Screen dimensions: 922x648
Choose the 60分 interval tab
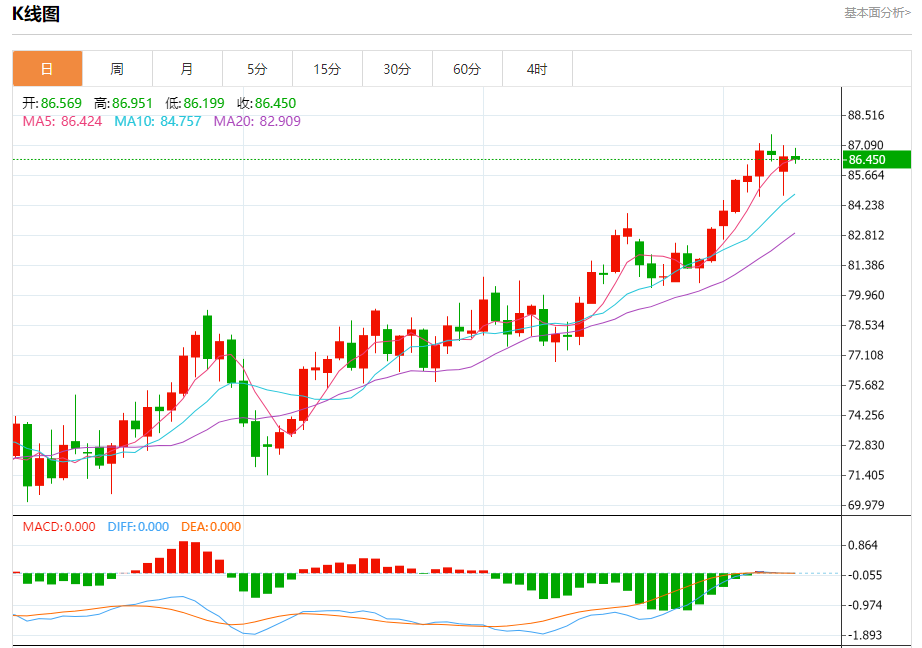[x=467, y=69]
